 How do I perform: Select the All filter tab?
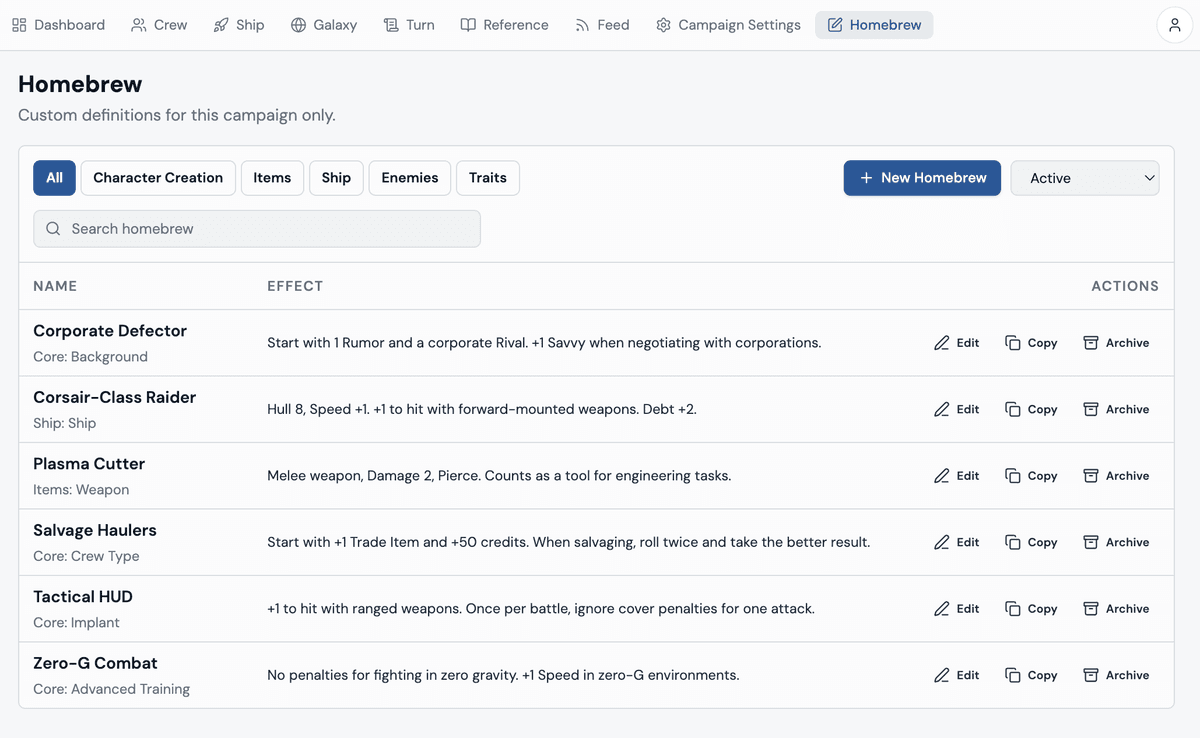click(x=54, y=178)
